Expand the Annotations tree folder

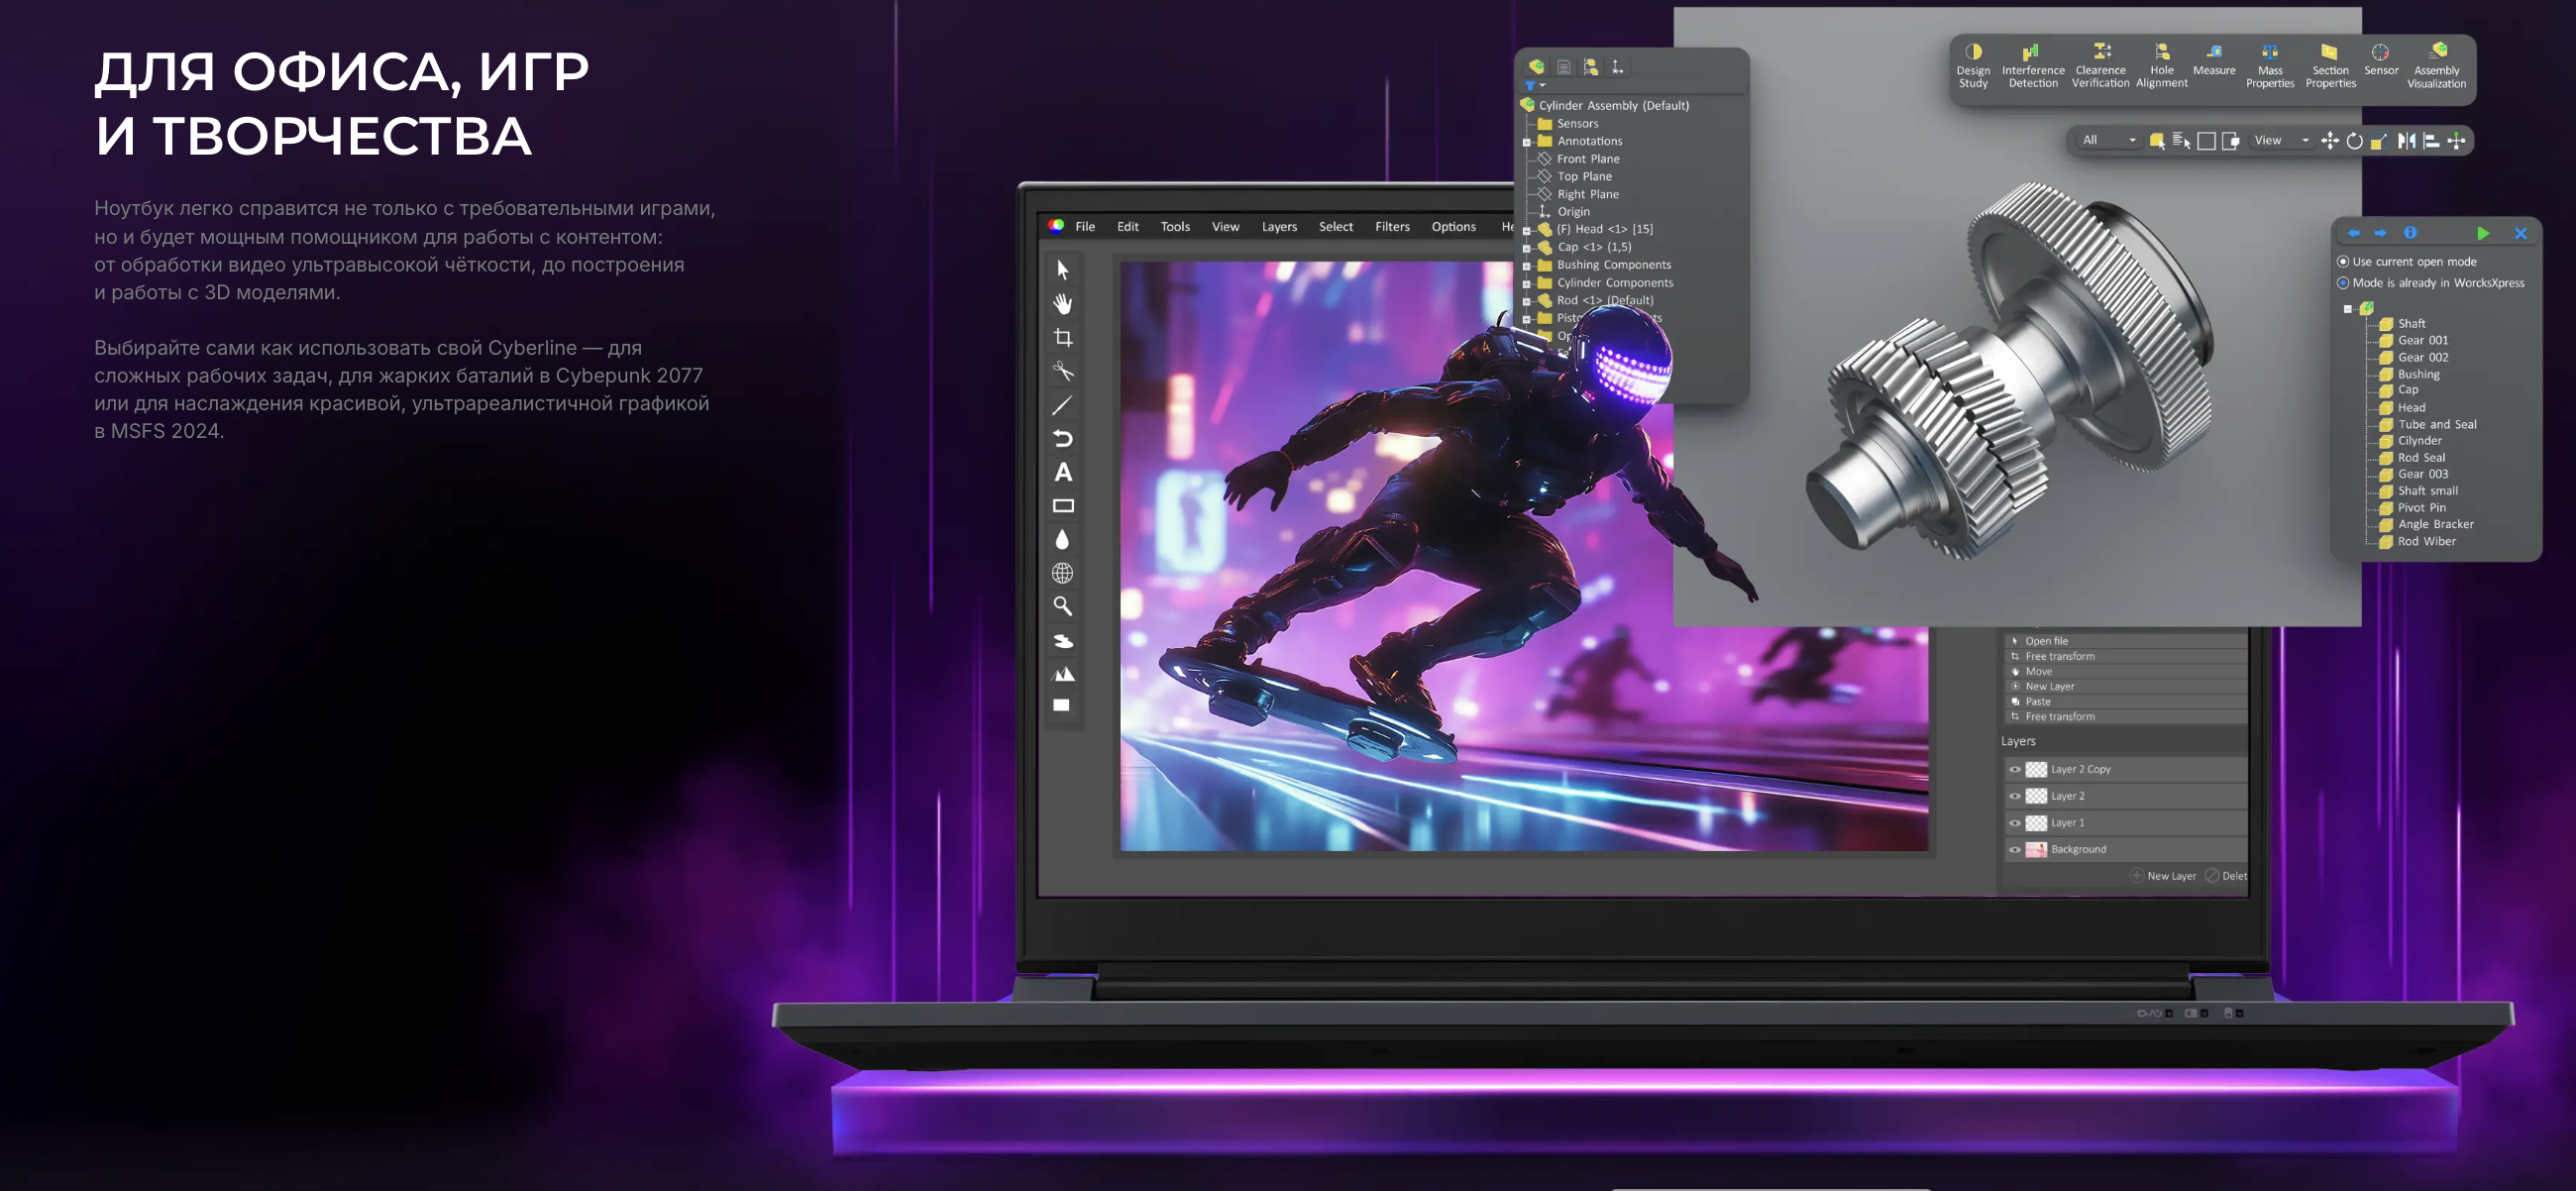[x=1527, y=142]
